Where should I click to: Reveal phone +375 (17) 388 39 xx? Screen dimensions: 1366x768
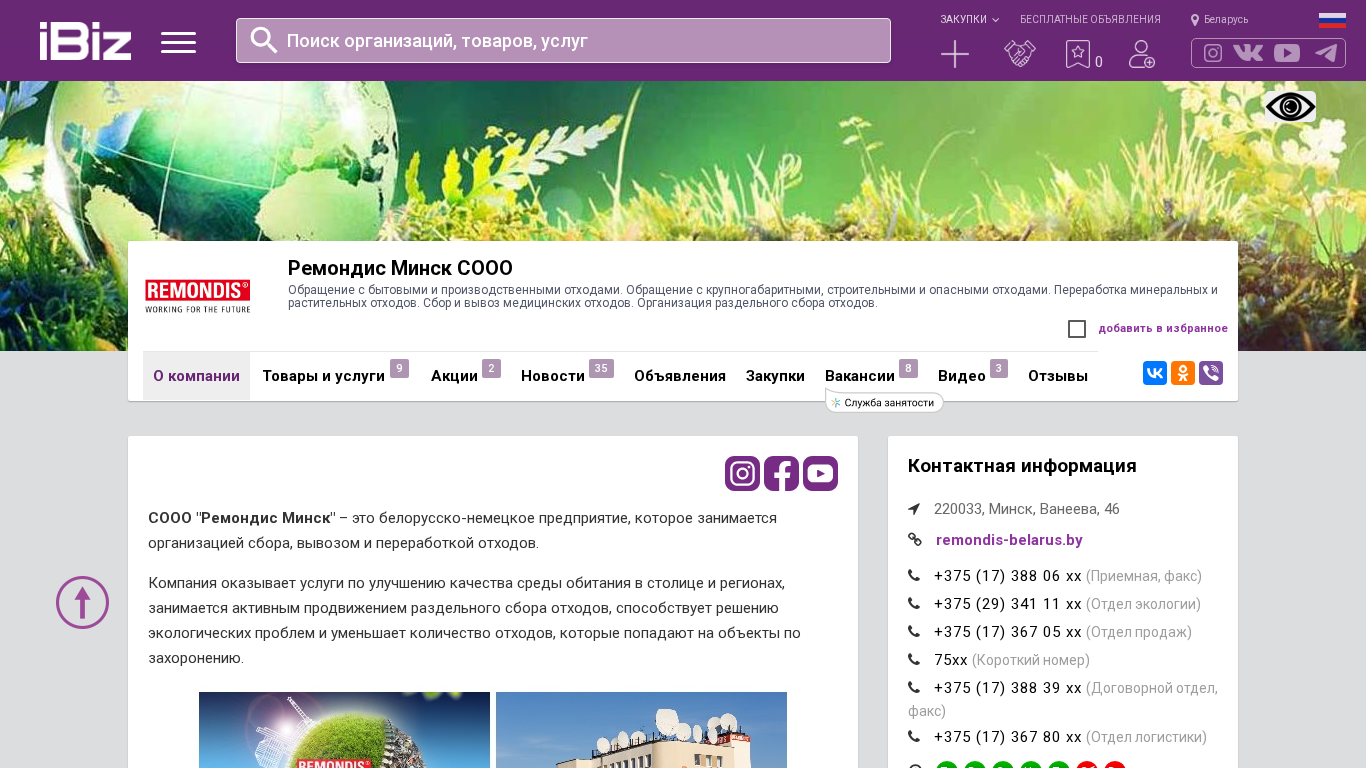tap(1008, 688)
